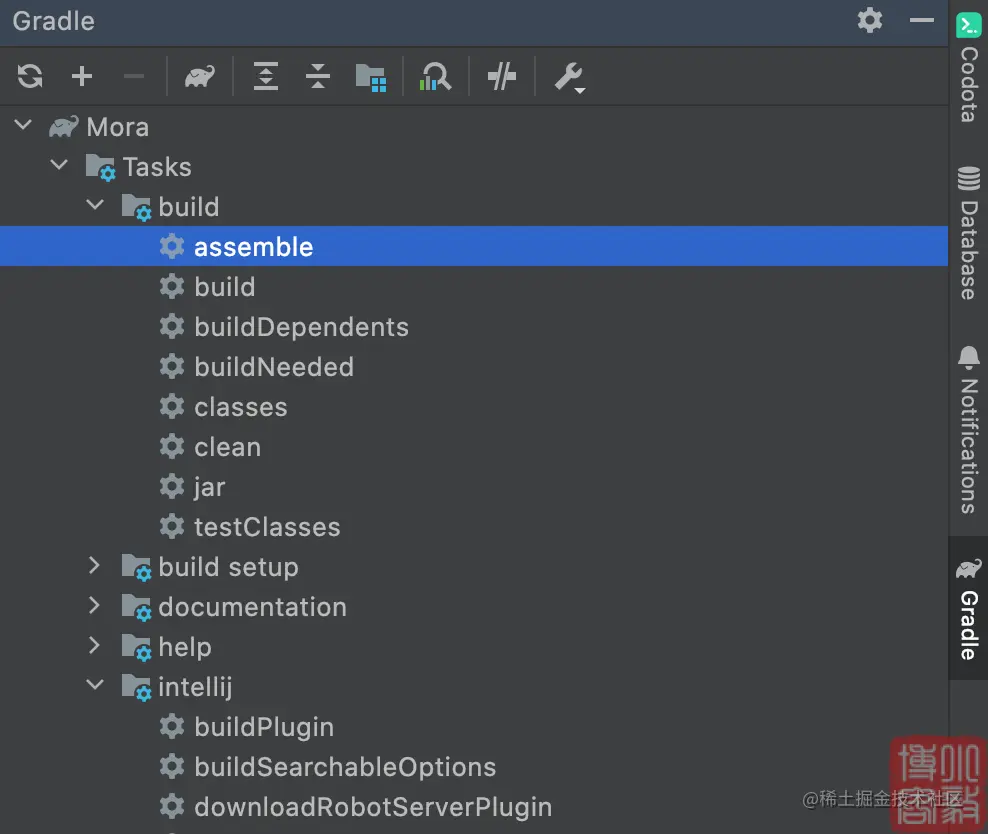Click gear icon beside testClasses
The height and width of the screenshot is (834, 988).
pos(171,527)
